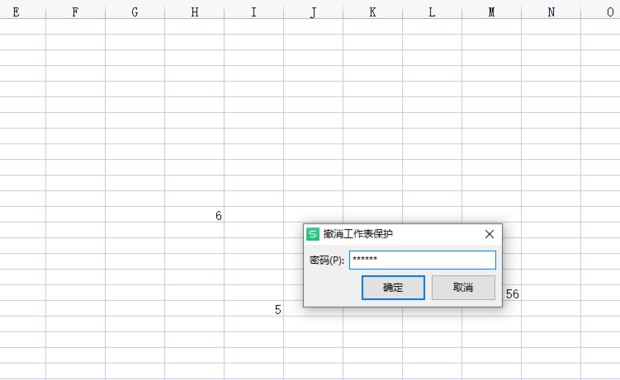Select column J header

313,12
